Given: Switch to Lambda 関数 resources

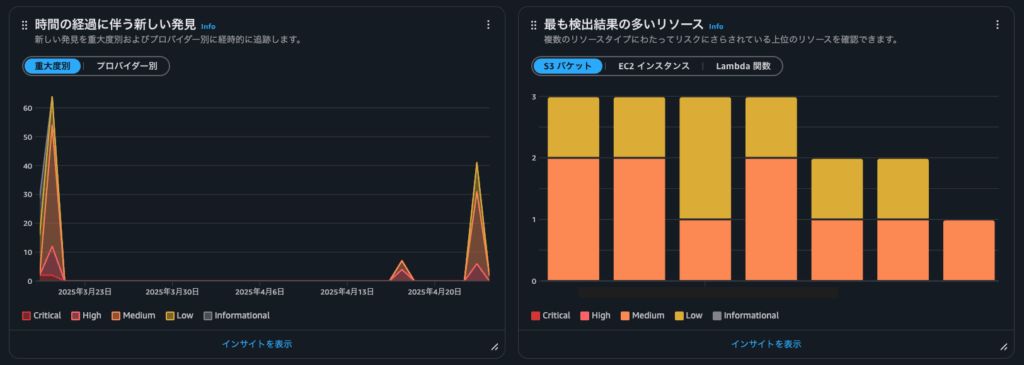Looking at the screenshot, I should [x=743, y=66].
